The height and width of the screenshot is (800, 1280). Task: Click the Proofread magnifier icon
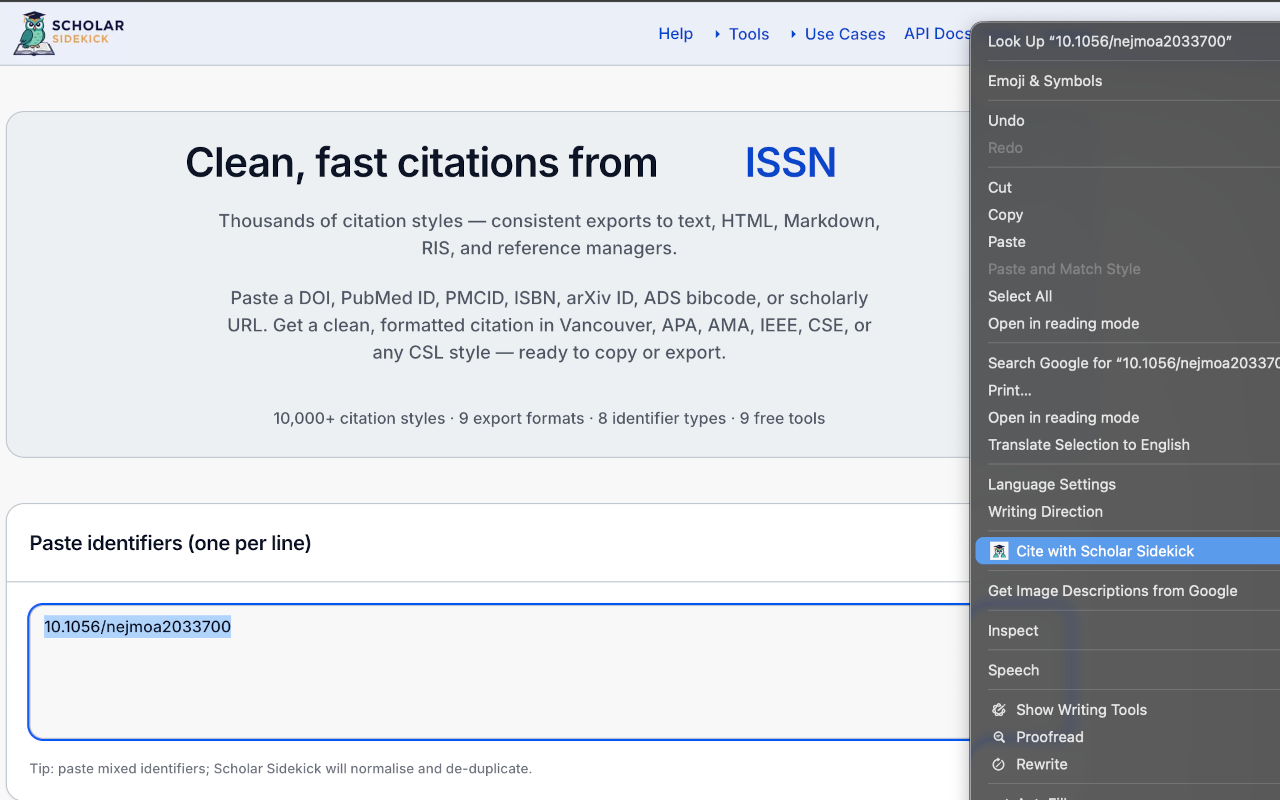pyautogui.click(x=998, y=737)
